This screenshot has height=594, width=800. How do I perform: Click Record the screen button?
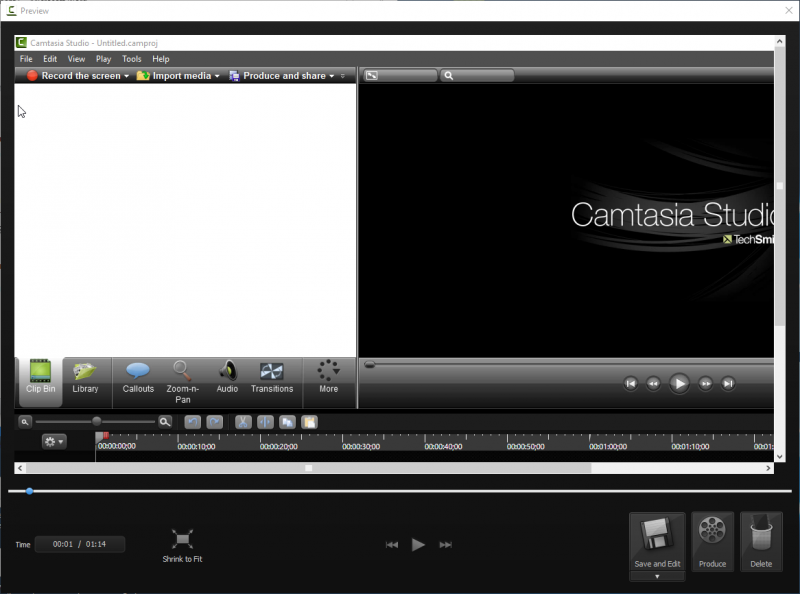tap(74, 76)
